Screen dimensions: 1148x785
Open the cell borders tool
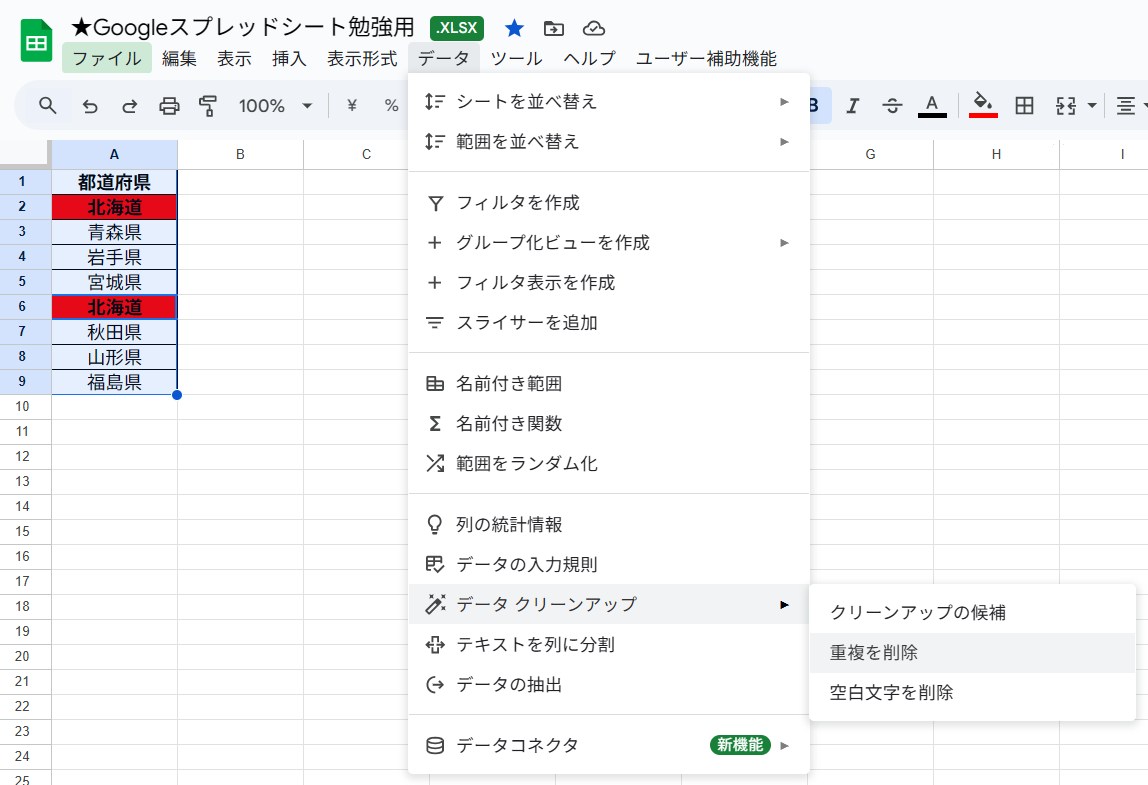click(1024, 105)
